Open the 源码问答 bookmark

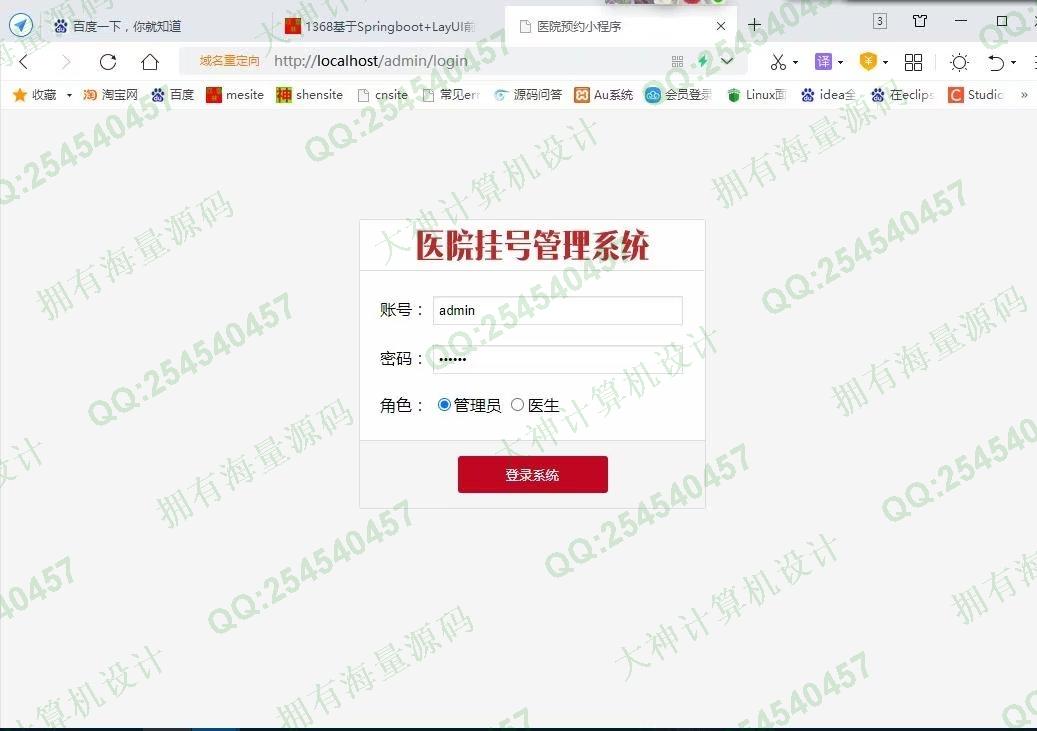(x=528, y=95)
